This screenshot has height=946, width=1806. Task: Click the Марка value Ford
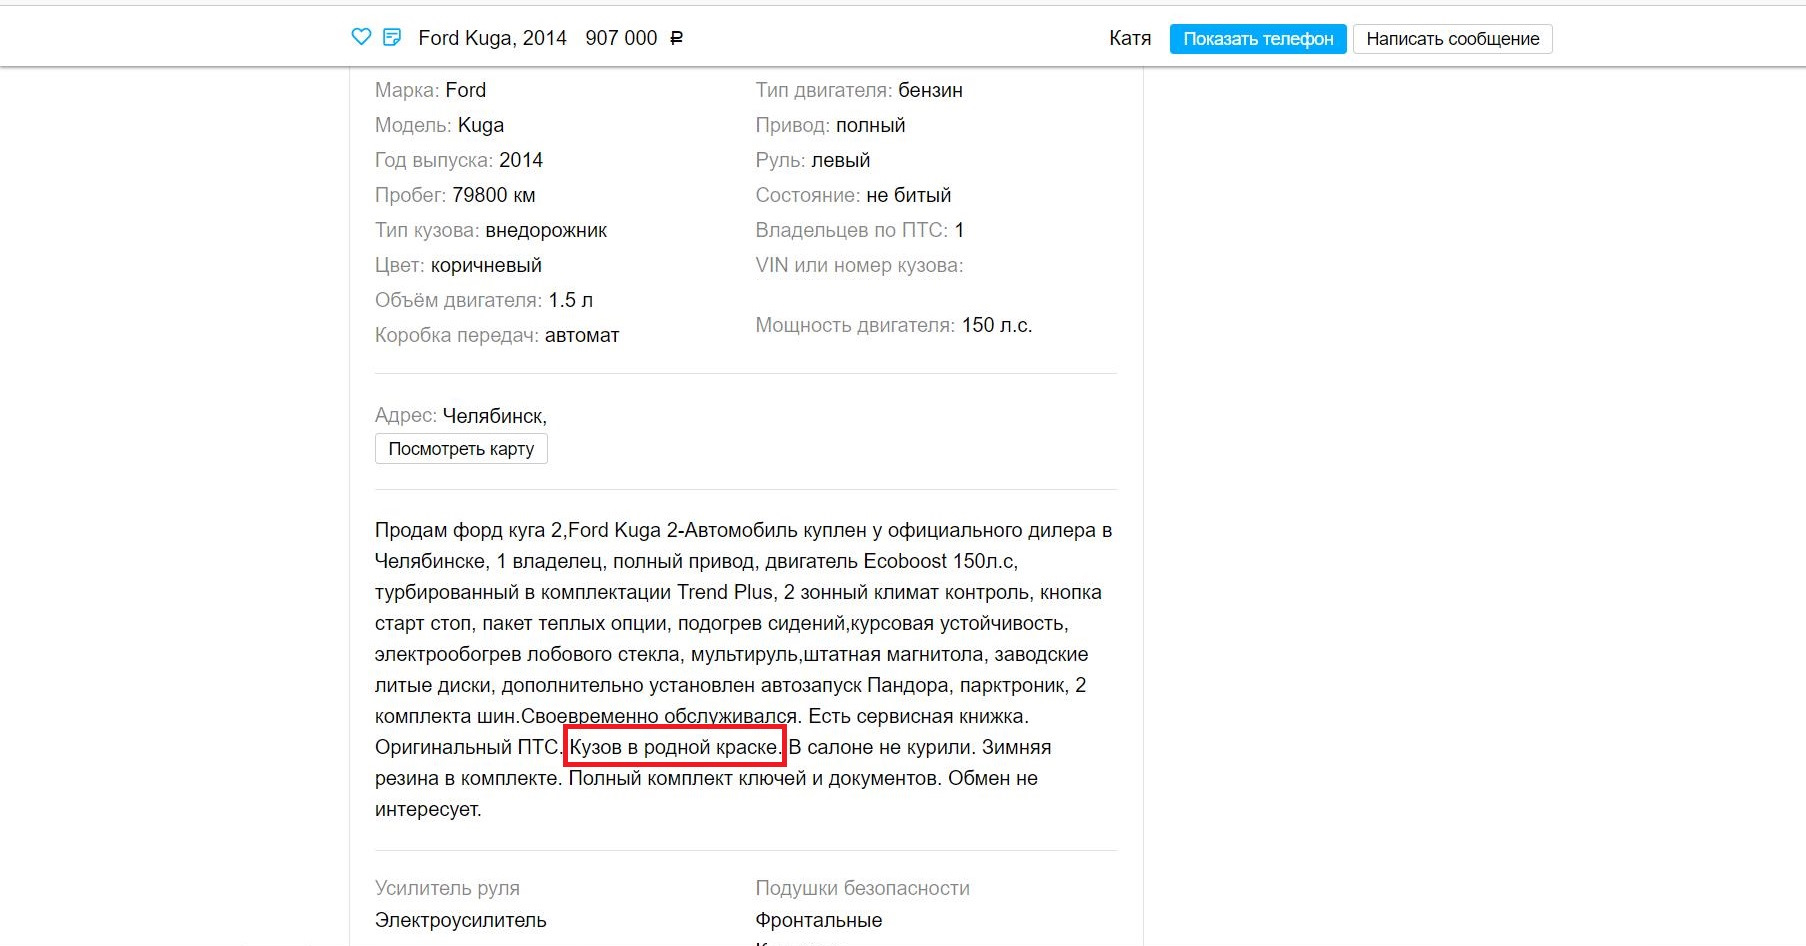(465, 90)
